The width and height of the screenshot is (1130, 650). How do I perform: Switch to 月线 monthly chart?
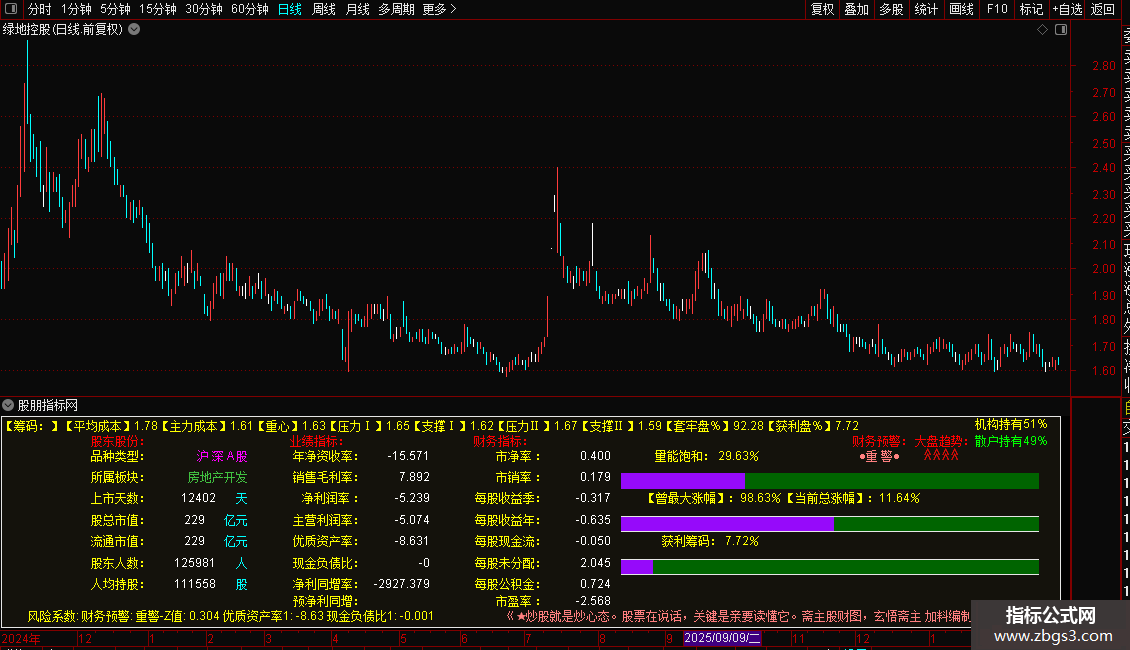(x=357, y=9)
